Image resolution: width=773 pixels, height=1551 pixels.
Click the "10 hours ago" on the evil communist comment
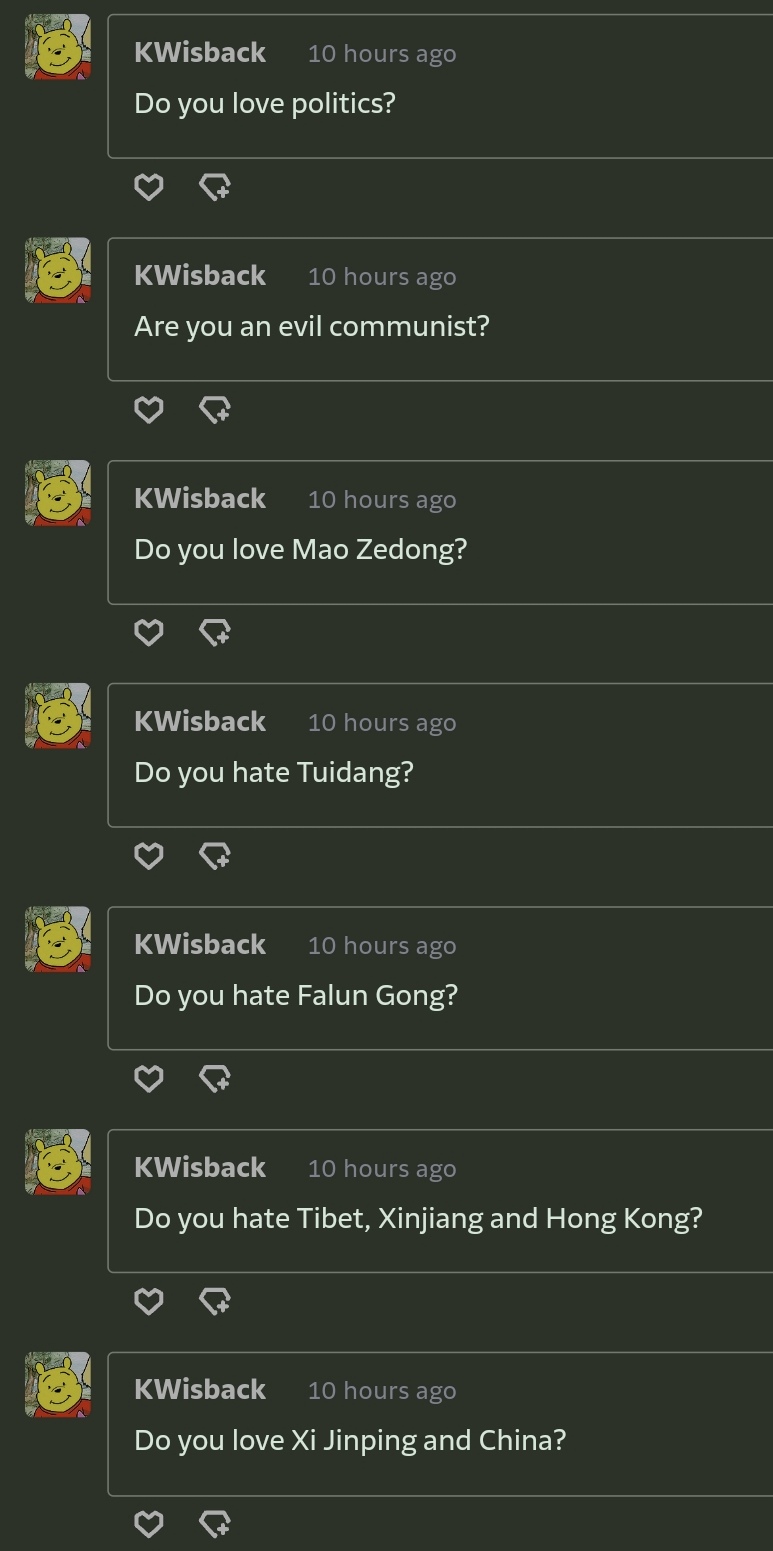tap(381, 277)
